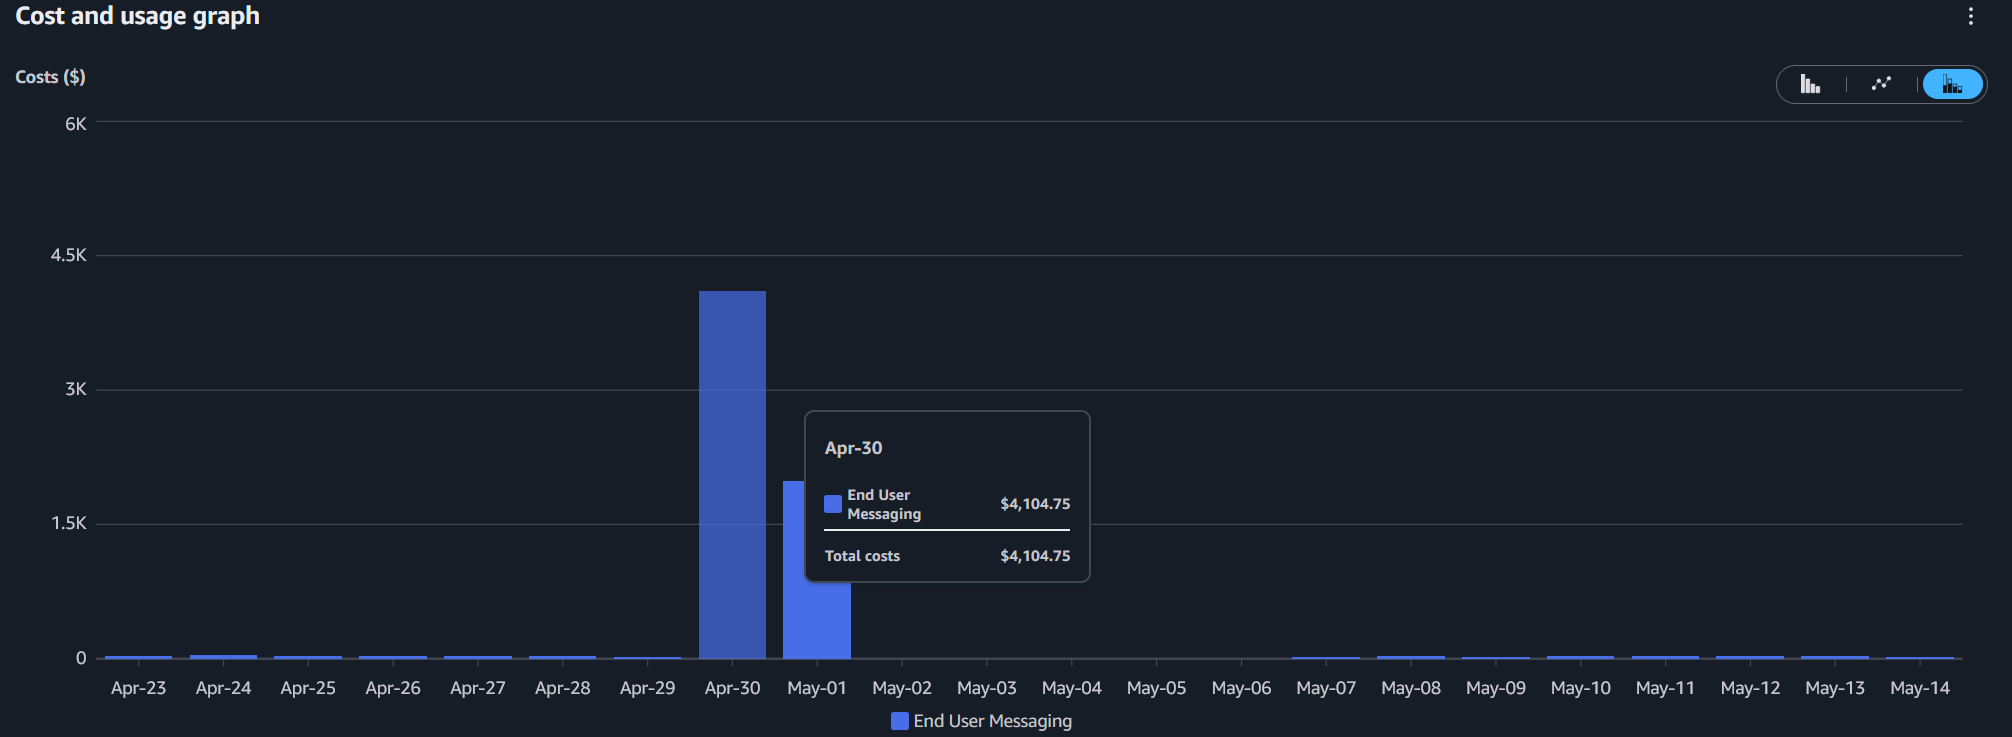Open the three-dot graph options menu
Image resolution: width=2012 pixels, height=737 pixels.
[x=1970, y=16]
